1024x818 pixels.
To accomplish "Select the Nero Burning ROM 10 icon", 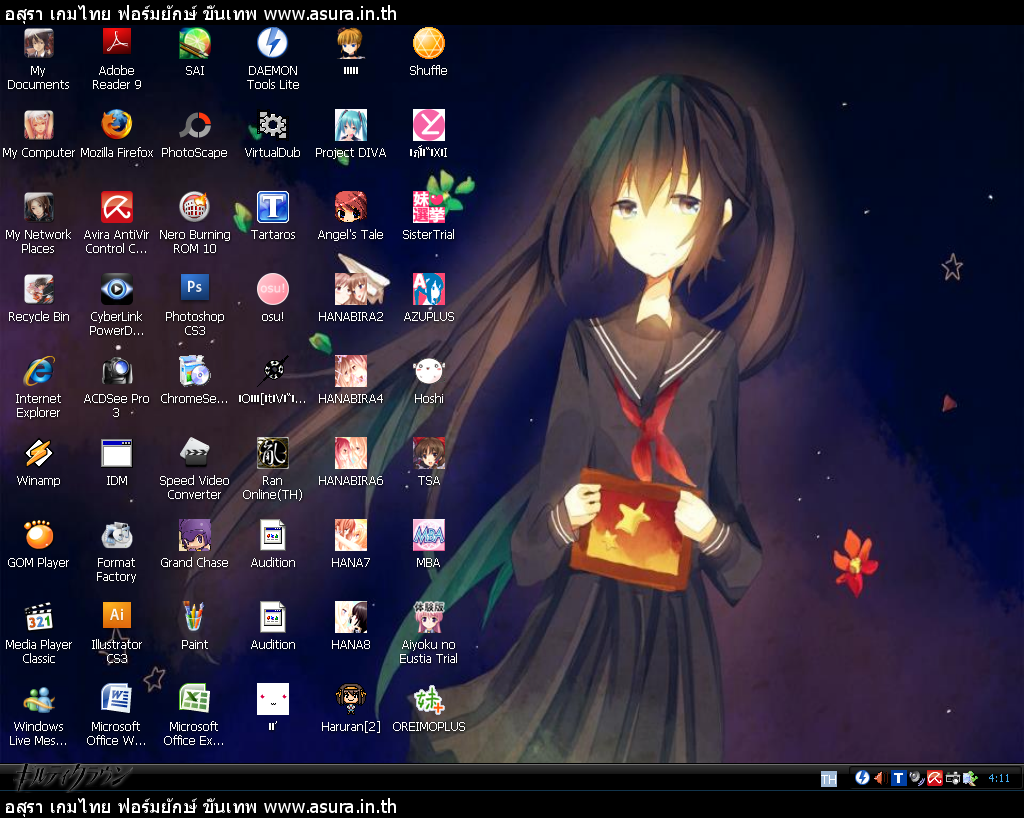I will (195, 223).
